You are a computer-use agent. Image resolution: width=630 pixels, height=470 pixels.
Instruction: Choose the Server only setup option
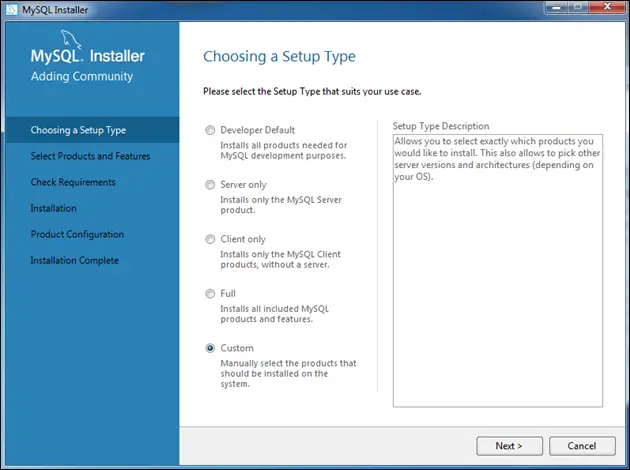[210, 185]
